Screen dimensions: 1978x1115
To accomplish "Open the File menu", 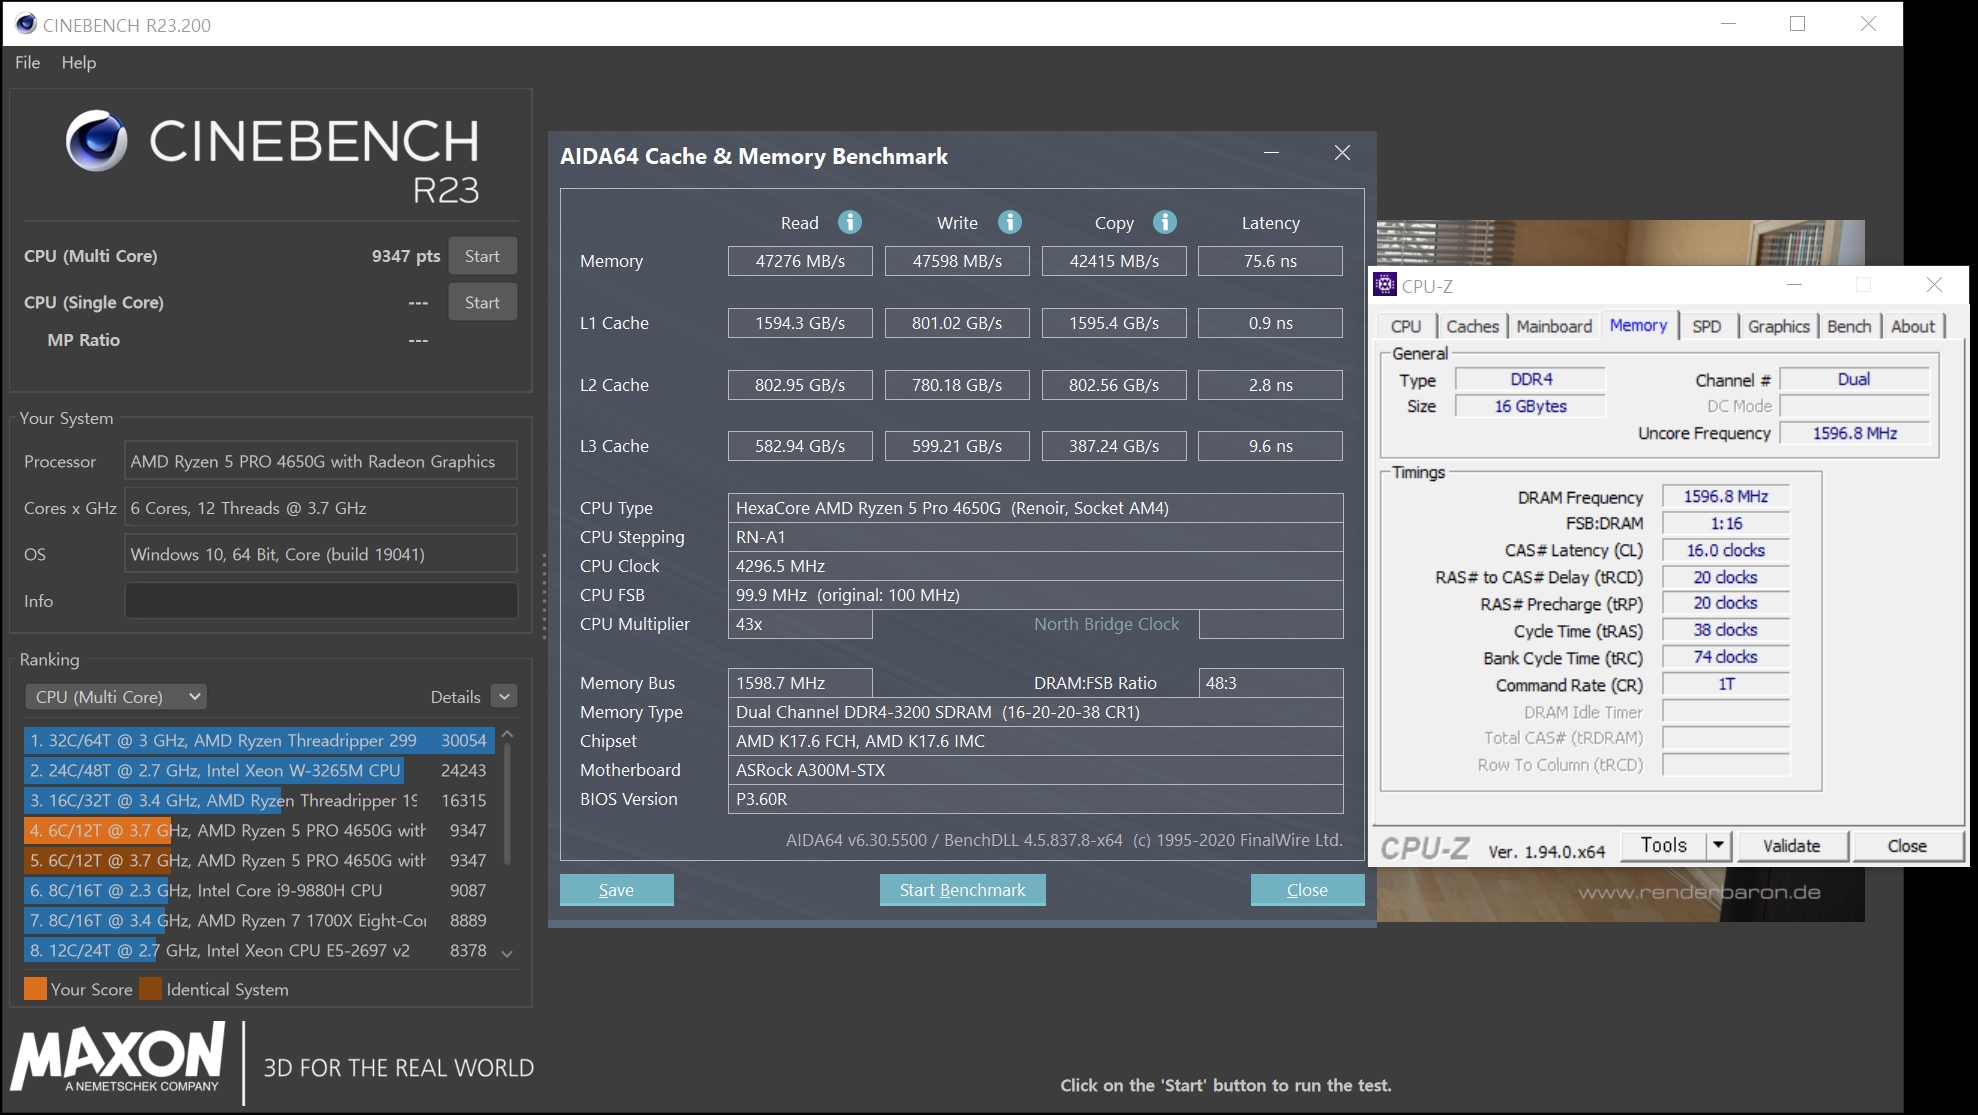I will coord(28,63).
